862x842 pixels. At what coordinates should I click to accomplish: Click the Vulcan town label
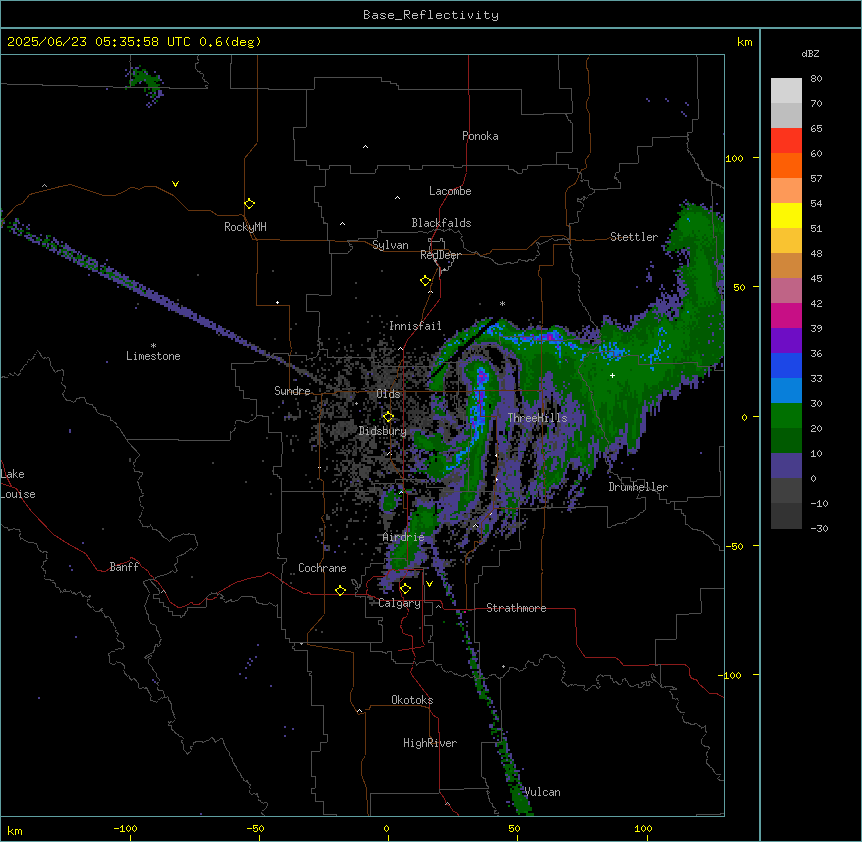click(x=542, y=792)
